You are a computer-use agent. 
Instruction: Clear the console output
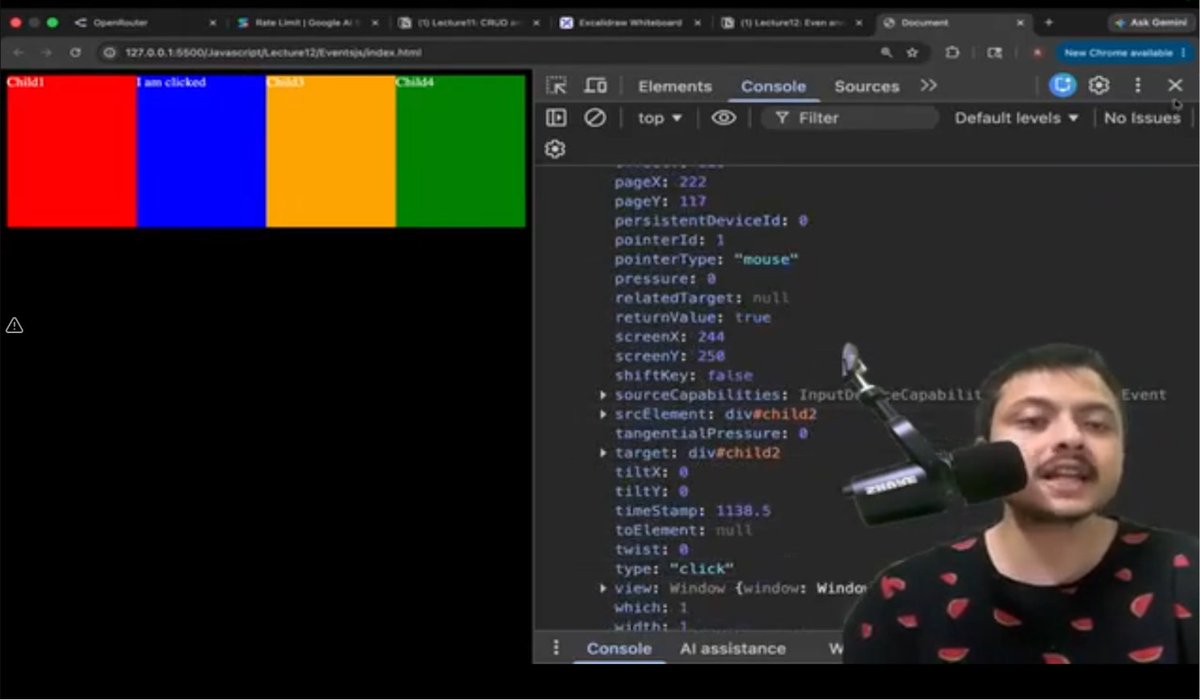(595, 118)
